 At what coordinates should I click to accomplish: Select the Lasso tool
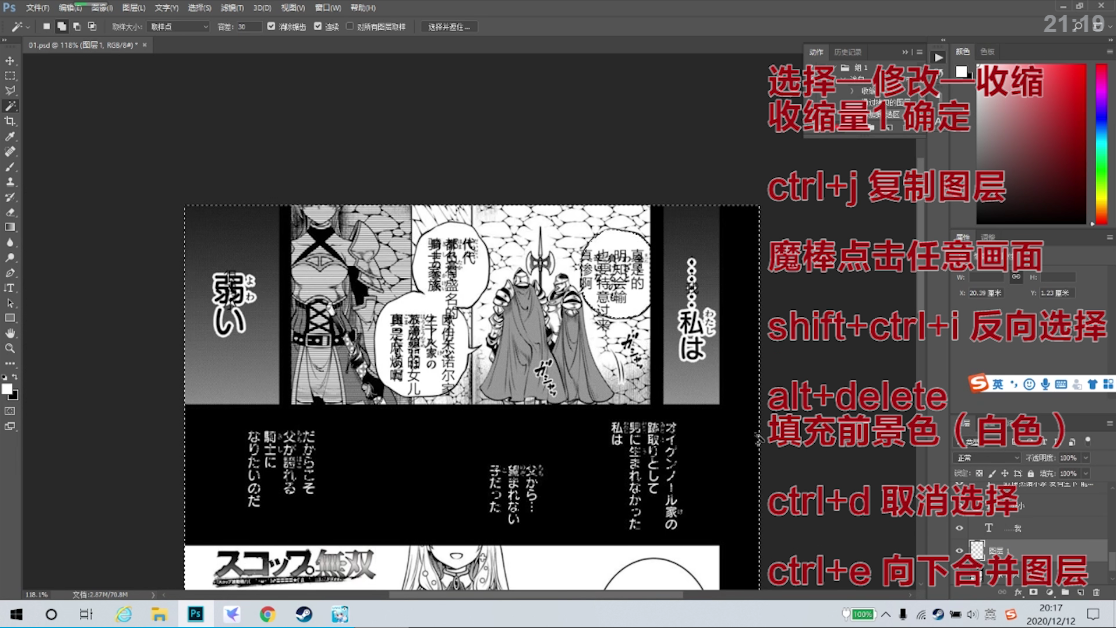point(10,91)
